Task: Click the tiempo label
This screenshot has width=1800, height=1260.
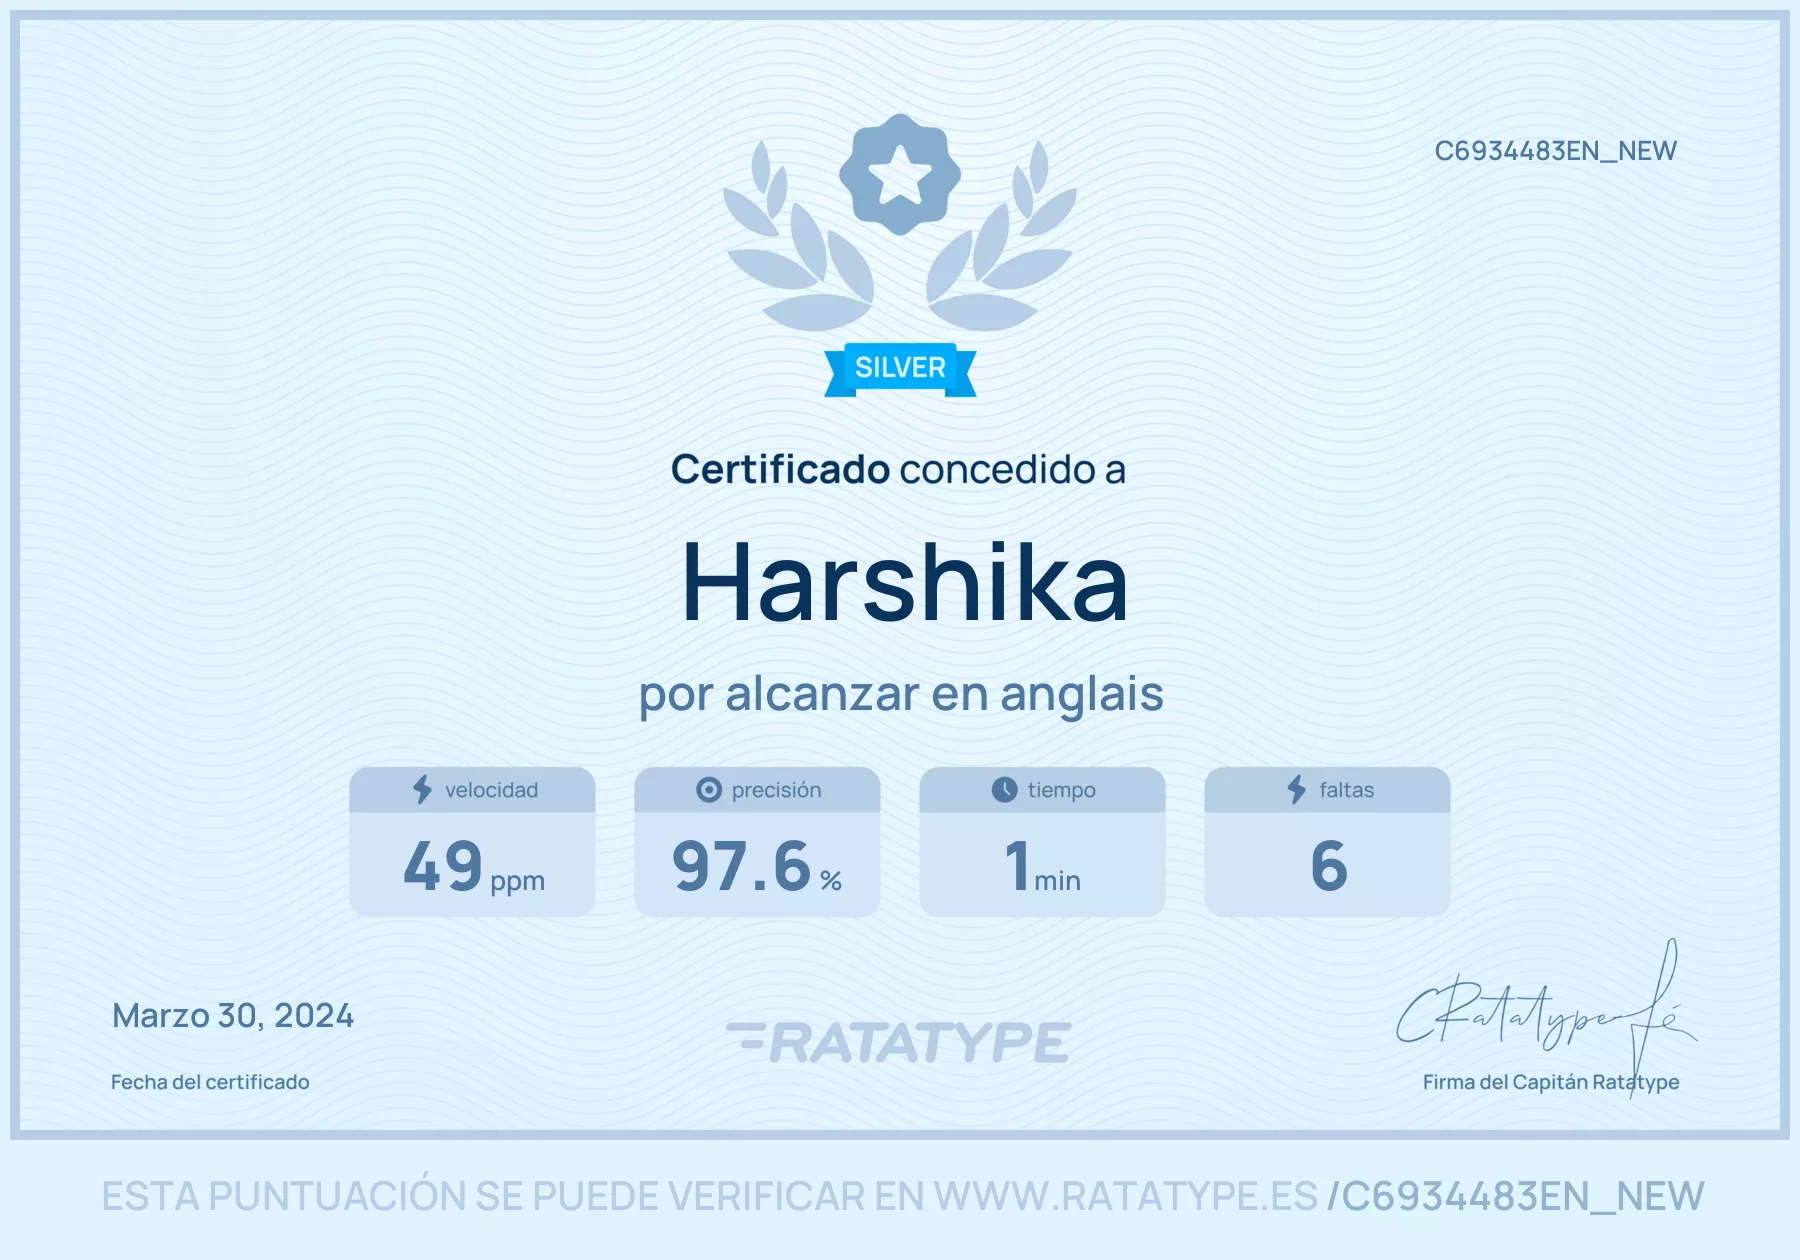Action: (x=1061, y=791)
